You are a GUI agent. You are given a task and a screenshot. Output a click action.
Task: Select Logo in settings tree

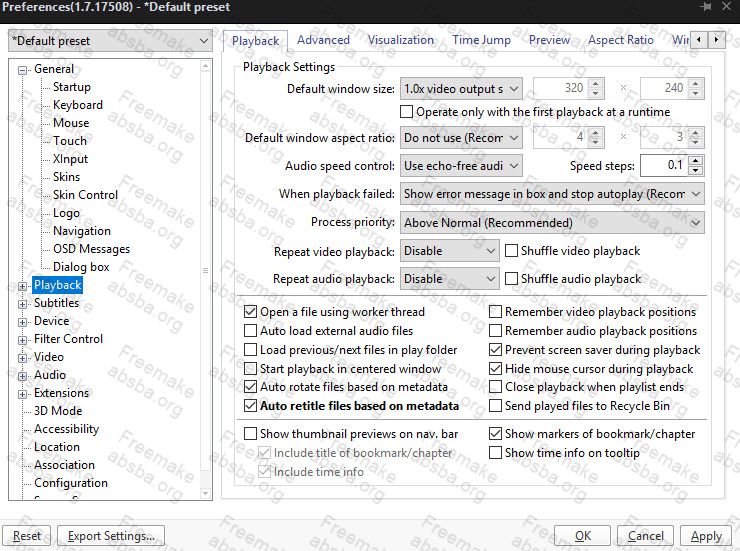[x=67, y=213]
